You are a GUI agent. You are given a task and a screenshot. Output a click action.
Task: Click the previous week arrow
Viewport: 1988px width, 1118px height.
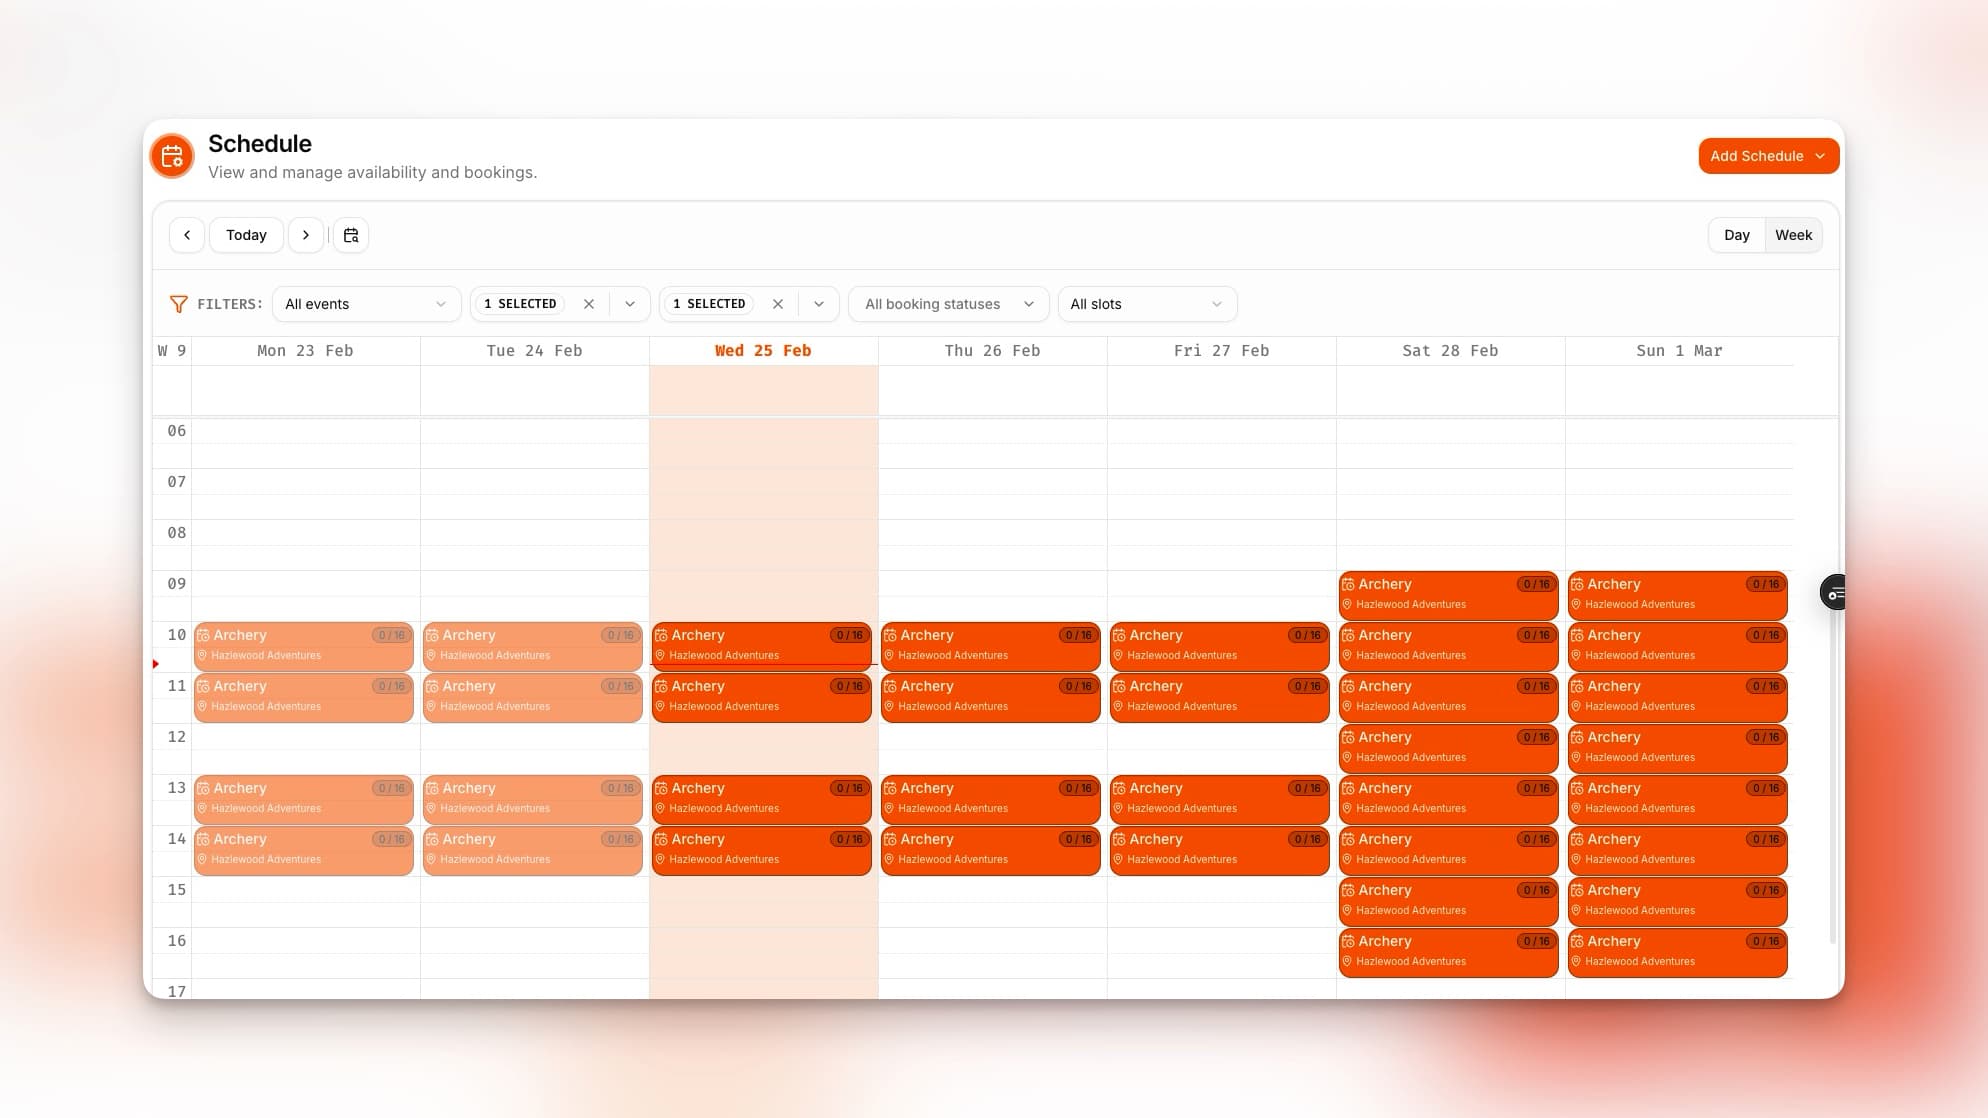(186, 235)
